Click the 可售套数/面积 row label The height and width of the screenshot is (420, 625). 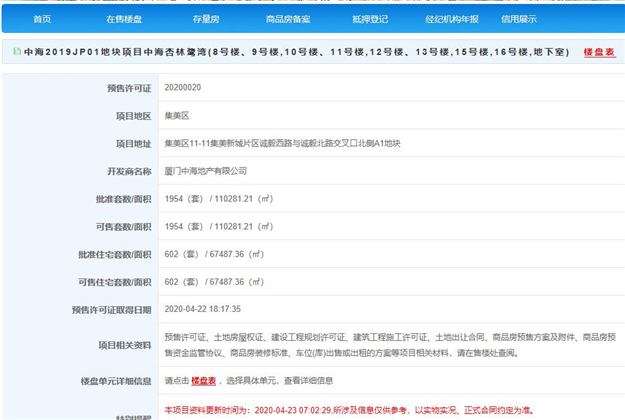tap(124, 227)
